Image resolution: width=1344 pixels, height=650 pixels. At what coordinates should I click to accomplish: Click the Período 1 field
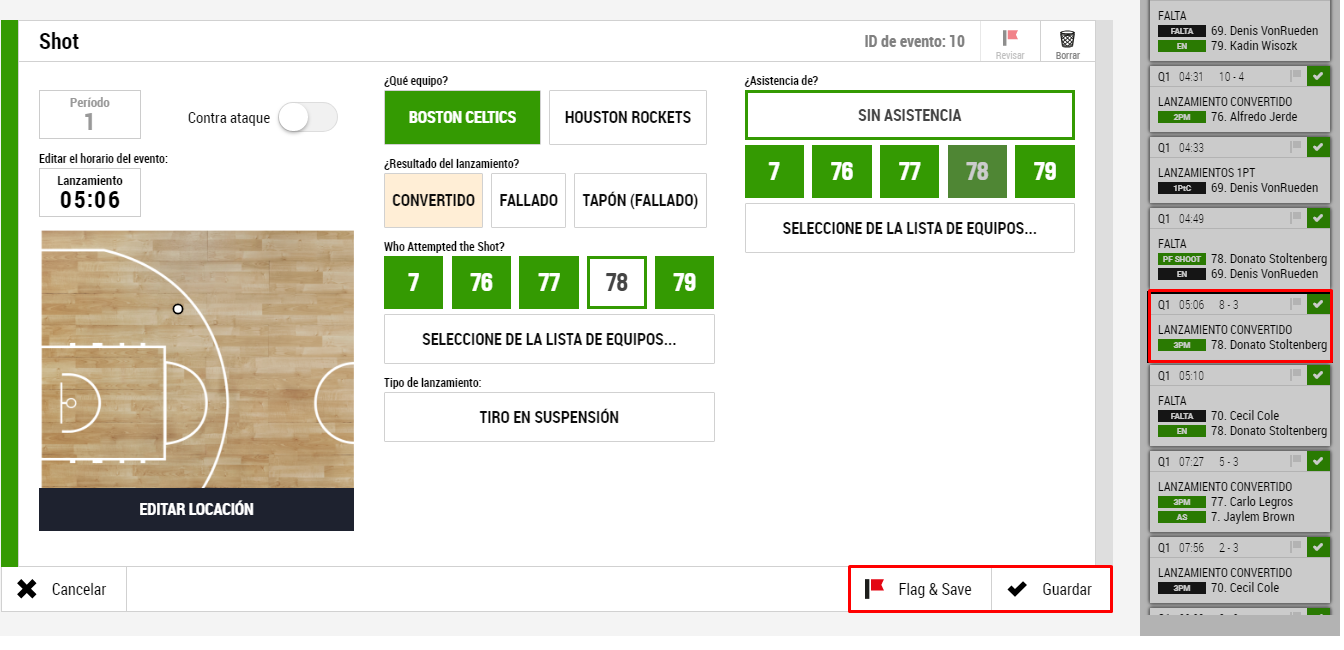(x=90, y=114)
